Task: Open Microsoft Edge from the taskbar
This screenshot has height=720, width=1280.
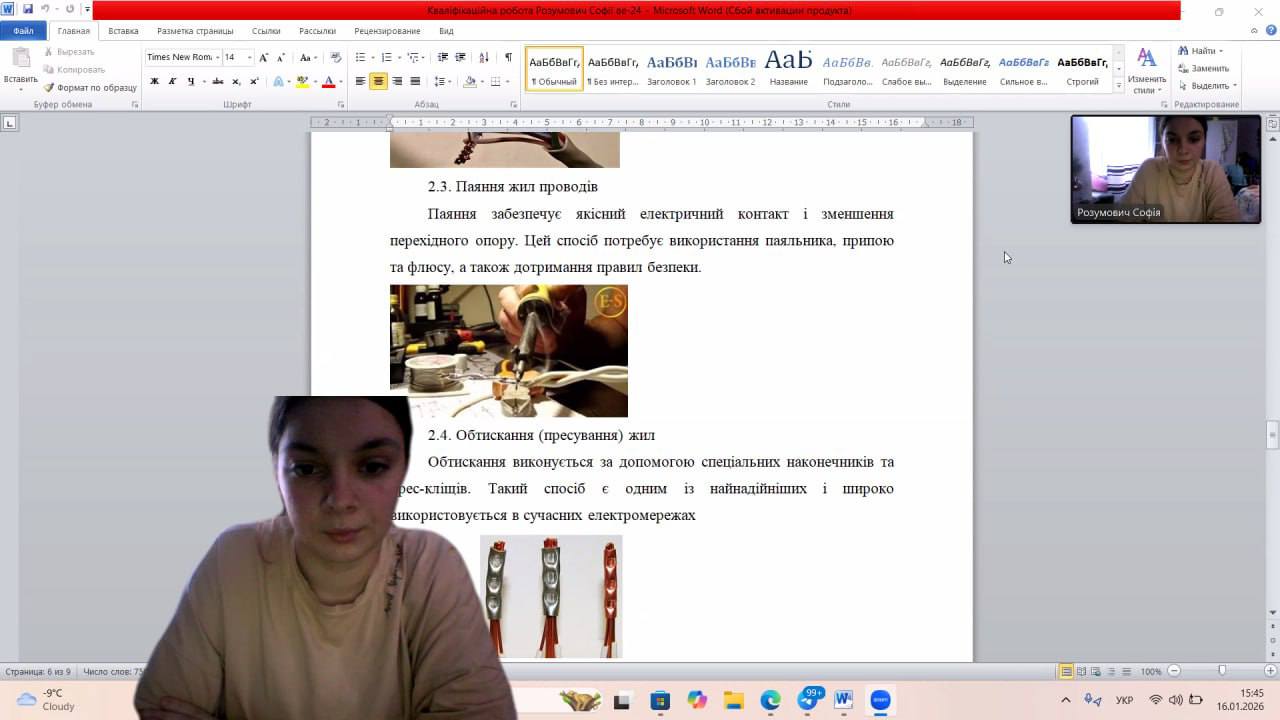Action: (770, 700)
